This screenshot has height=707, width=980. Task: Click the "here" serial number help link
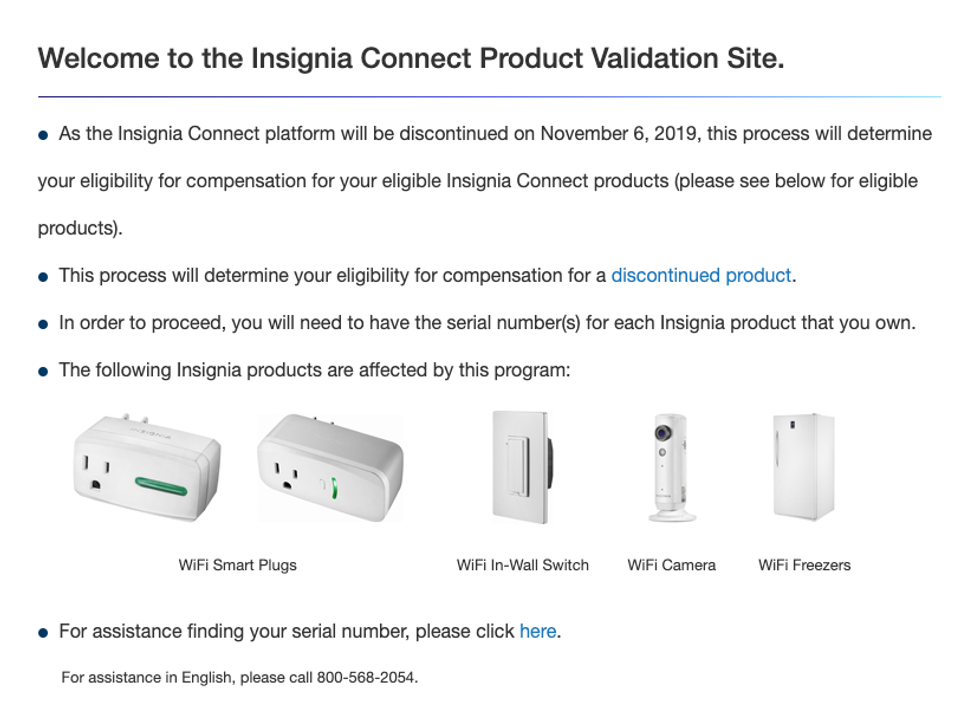click(538, 631)
